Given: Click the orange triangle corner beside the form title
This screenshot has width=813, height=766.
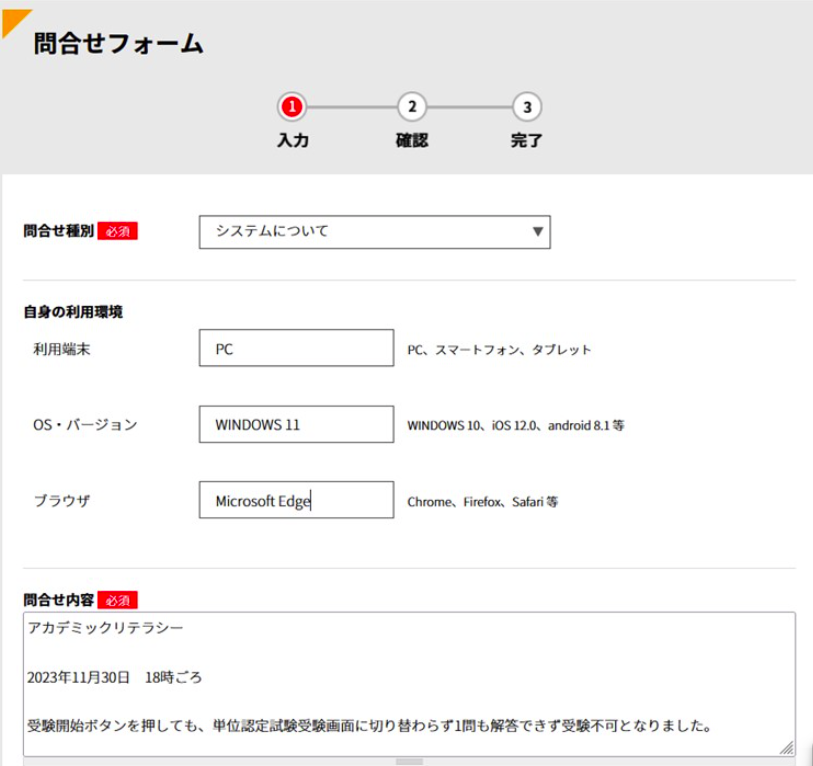Looking at the screenshot, I should tap(14, 20).
